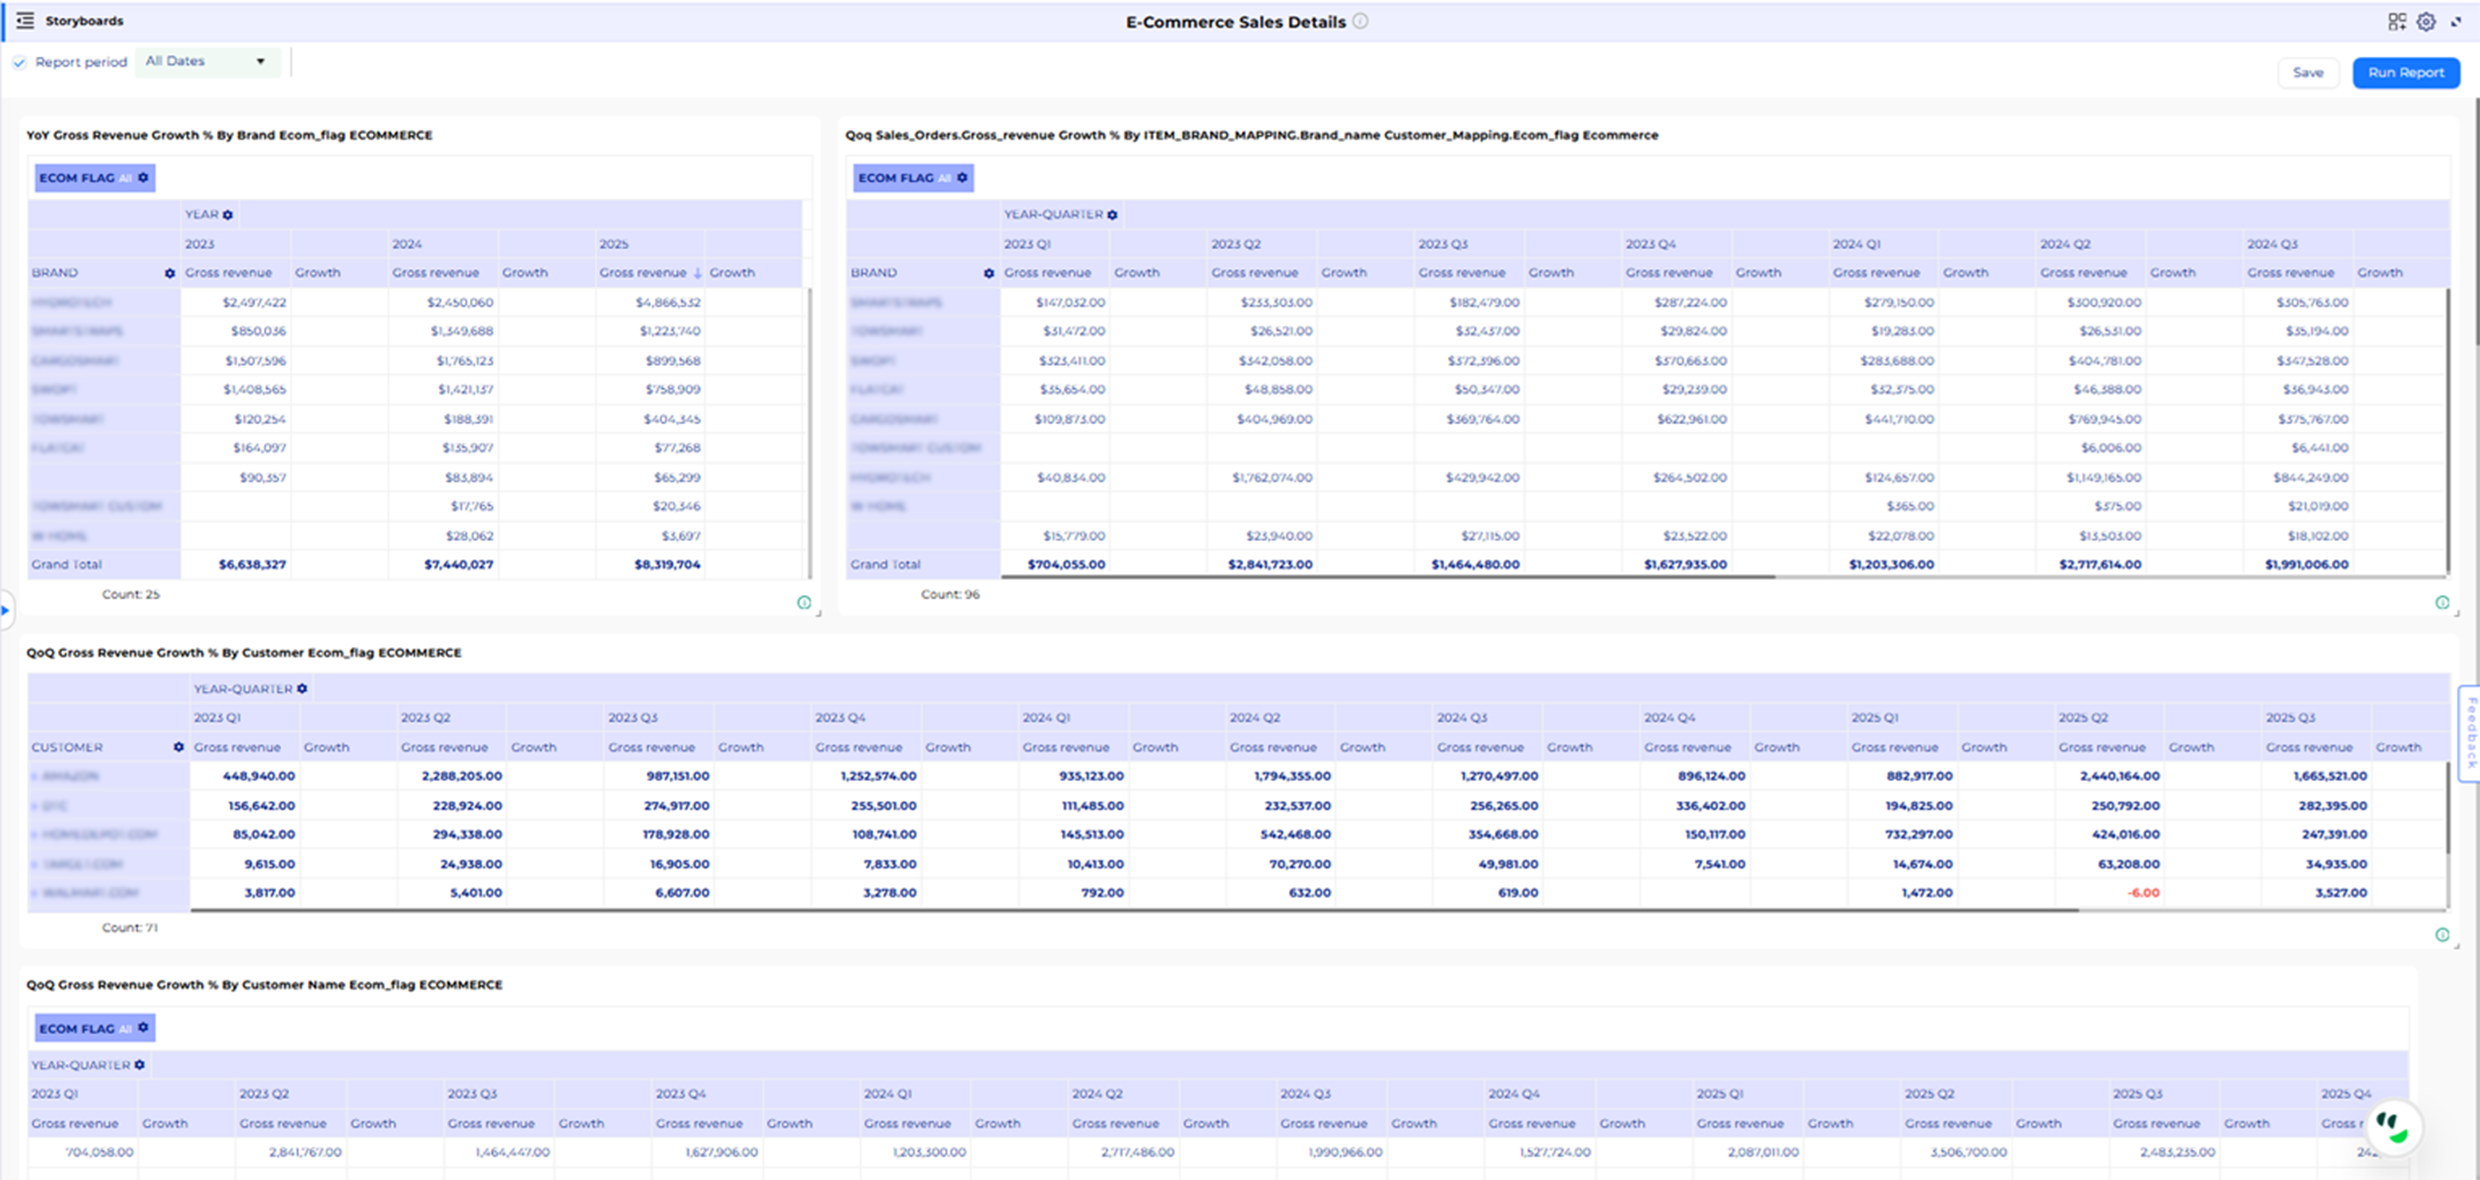
Task: Click the info icon on the YoY table
Action: [803, 602]
